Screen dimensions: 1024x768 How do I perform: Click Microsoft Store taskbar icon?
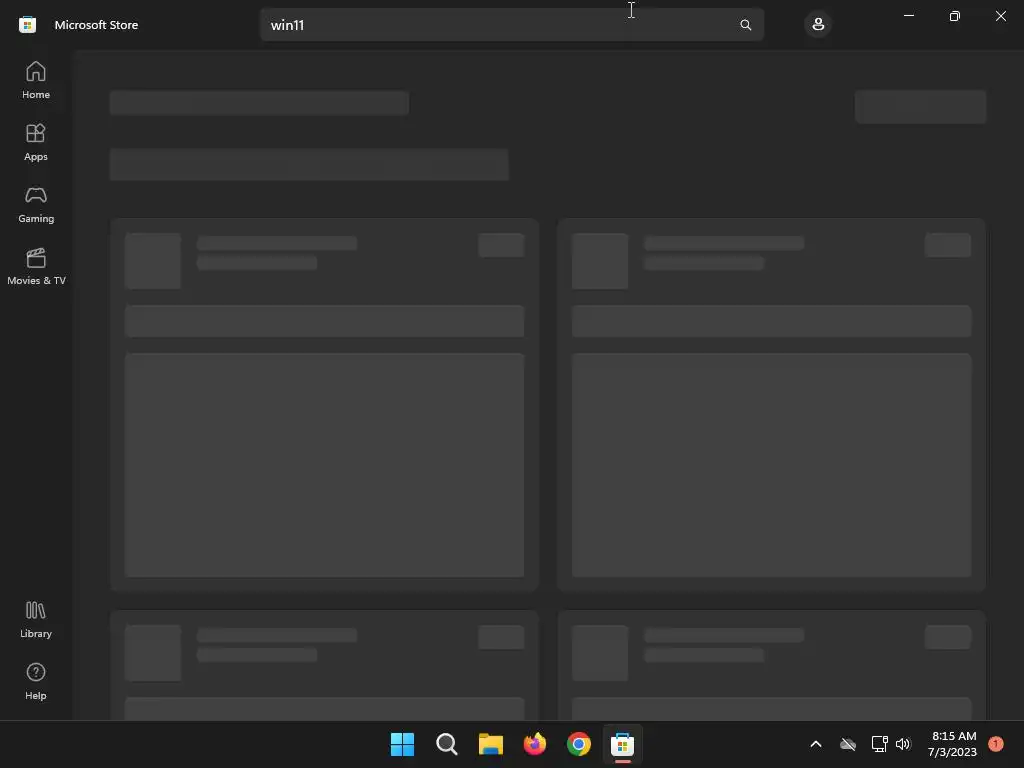[622, 744]
